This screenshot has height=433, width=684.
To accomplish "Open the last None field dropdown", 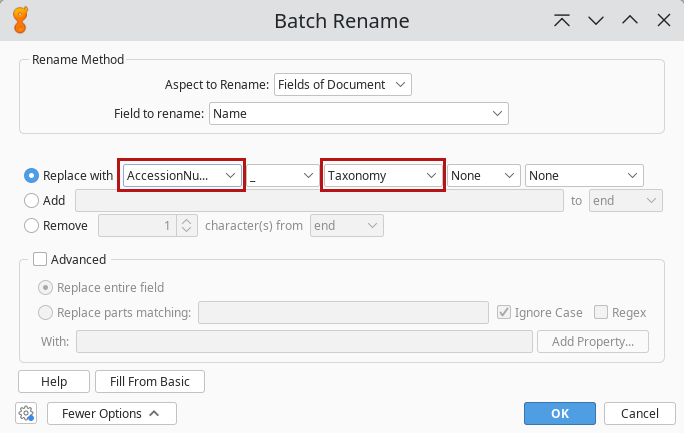I will pos(583,175).
